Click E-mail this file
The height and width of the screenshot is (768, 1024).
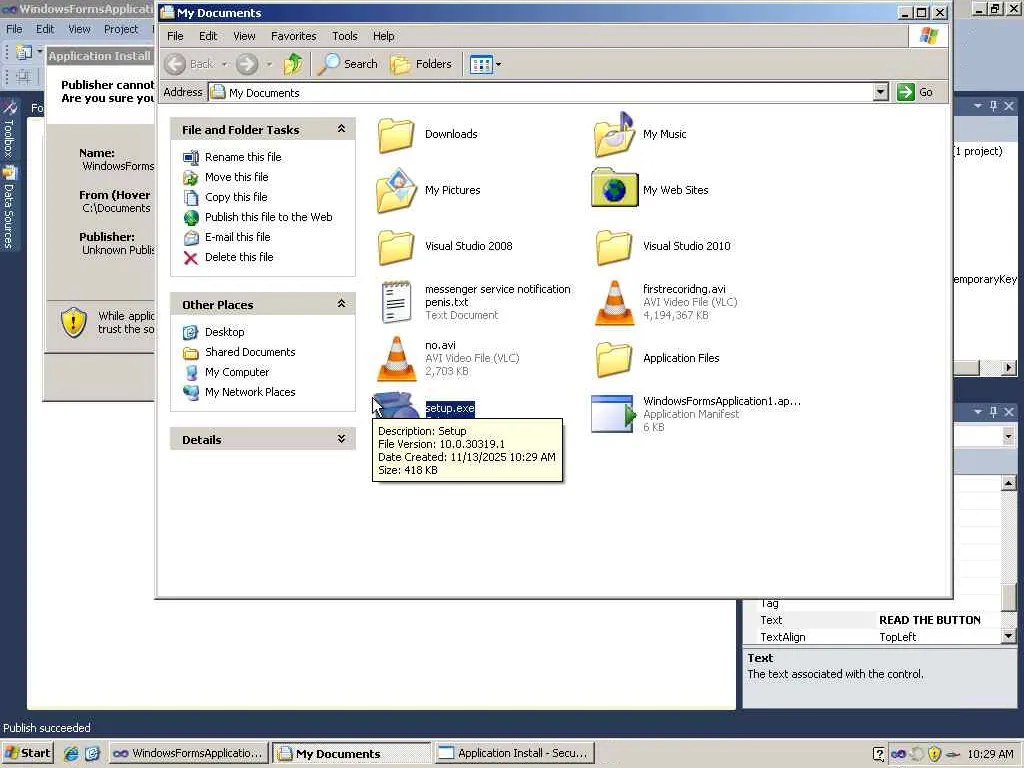(238, 237)
